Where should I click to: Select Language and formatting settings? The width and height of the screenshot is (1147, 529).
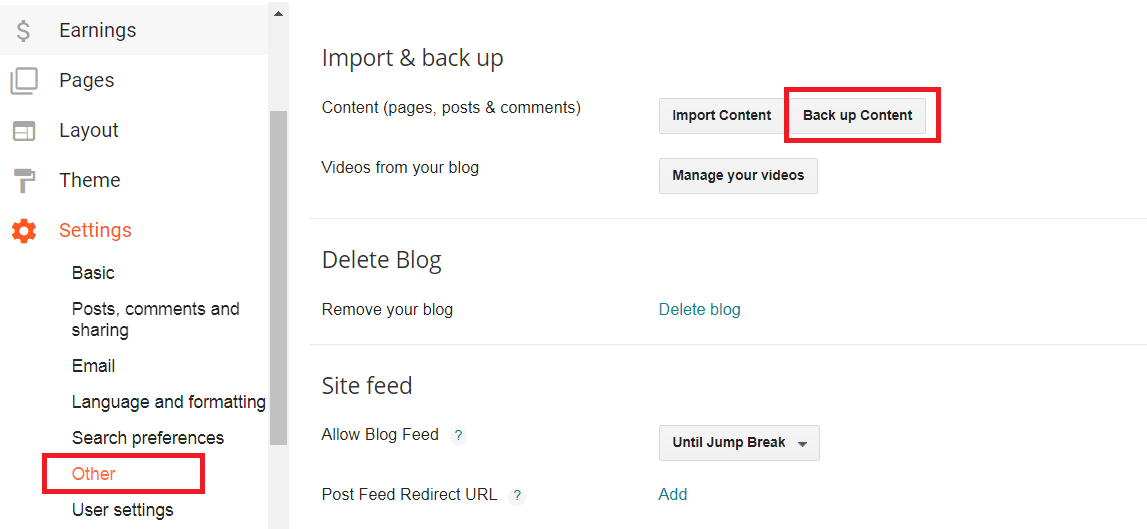[168, 402]
